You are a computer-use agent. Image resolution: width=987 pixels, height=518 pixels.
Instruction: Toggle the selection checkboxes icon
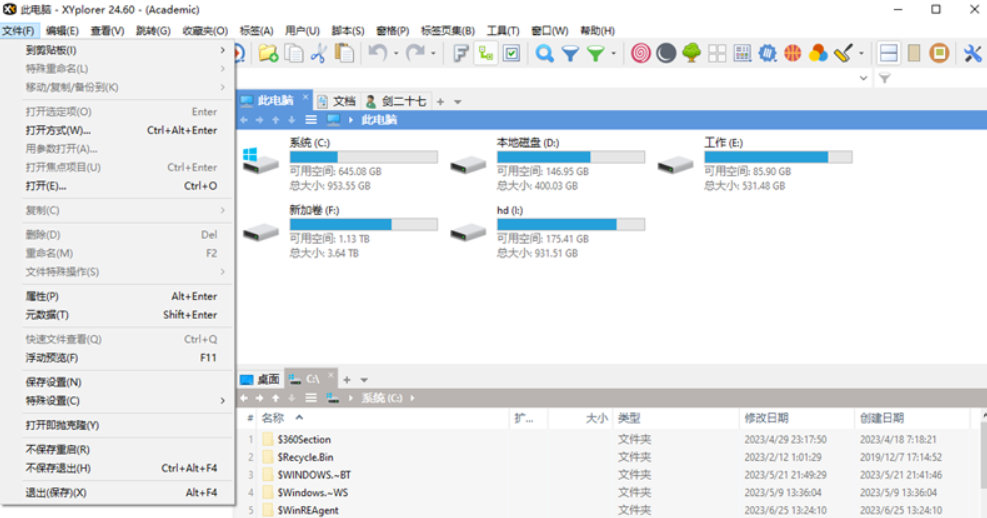click(x=512, y=53)
